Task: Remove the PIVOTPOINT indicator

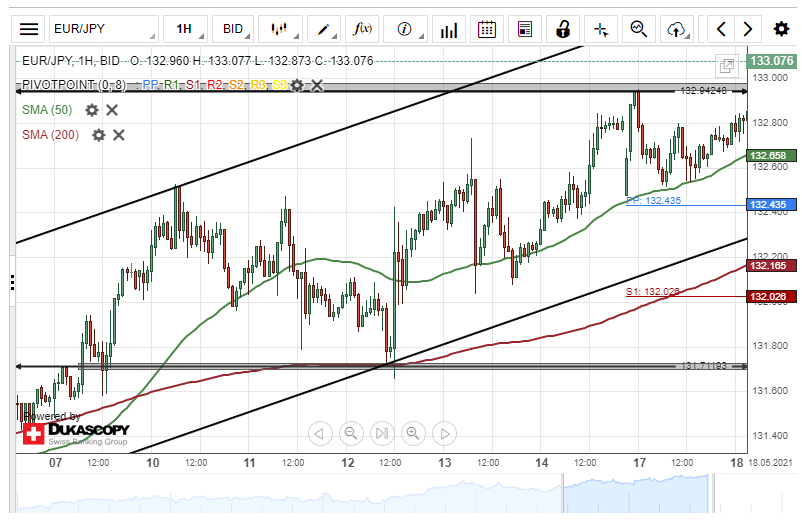Action: click(317, 86)
